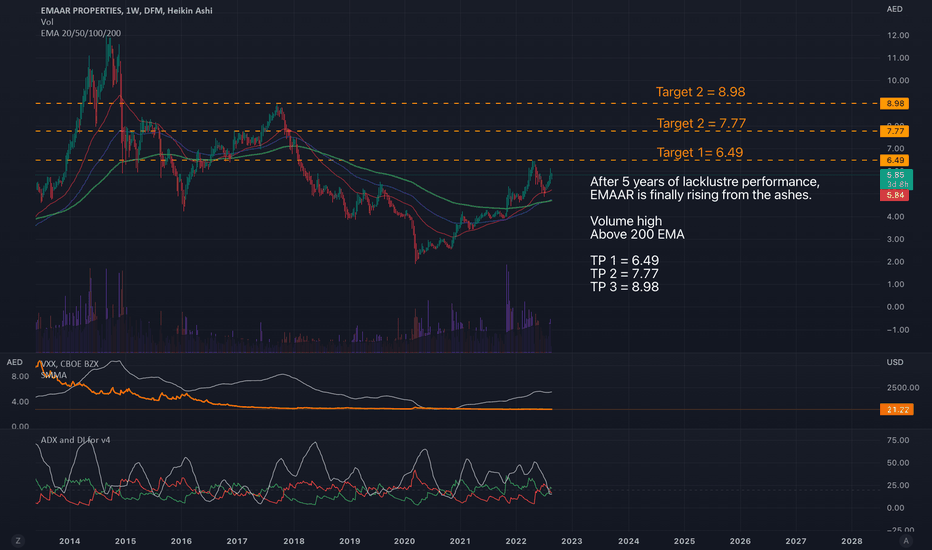This screenshot has width=932, height=550.
Task: Click the 'TP 1 = 6.49' line
Action: [x=624, y=260]
